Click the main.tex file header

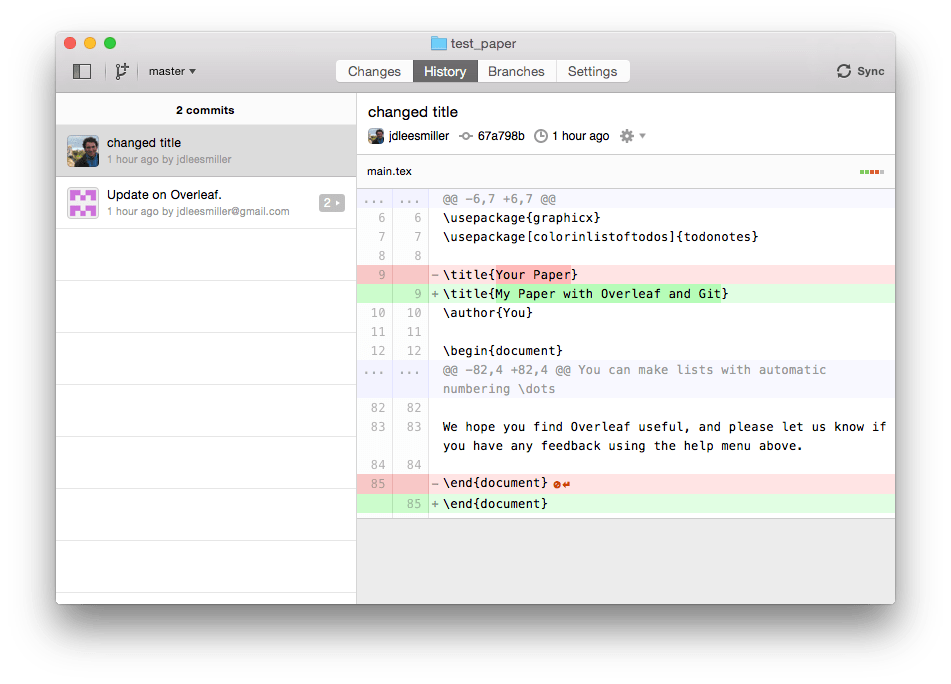coord(389,171)
